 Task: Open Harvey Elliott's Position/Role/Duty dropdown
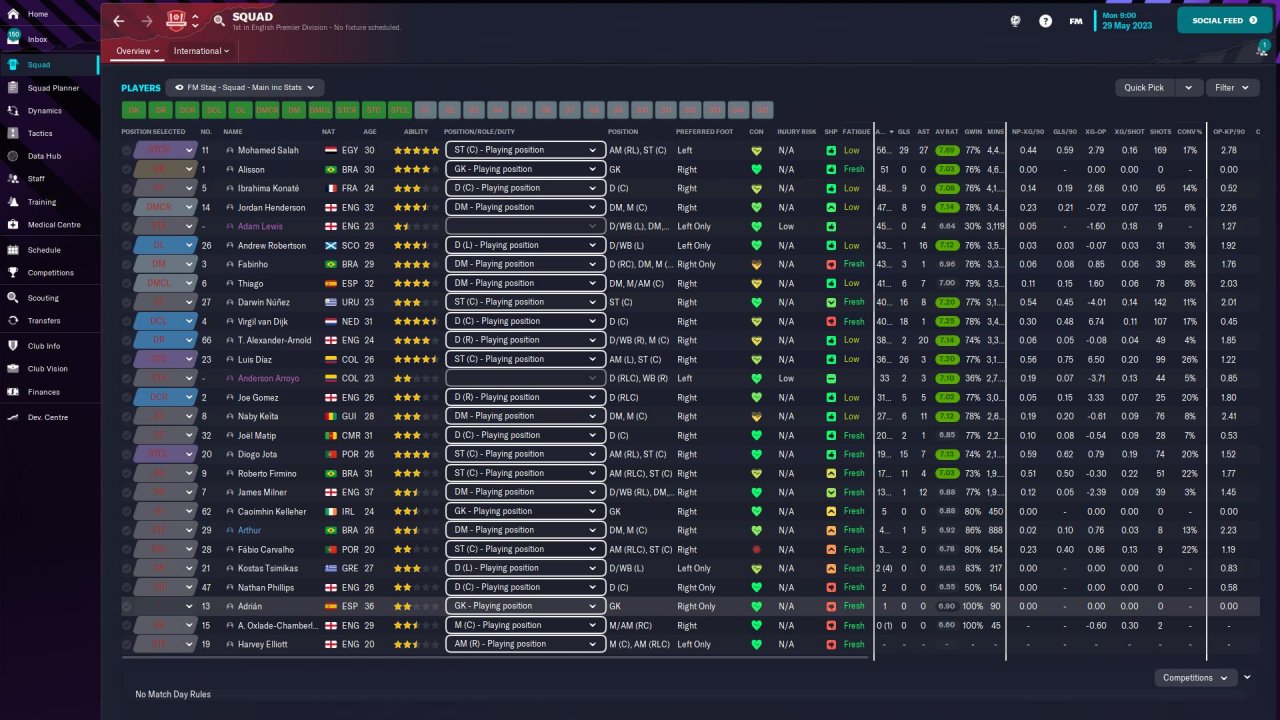[x=525, y=644]
